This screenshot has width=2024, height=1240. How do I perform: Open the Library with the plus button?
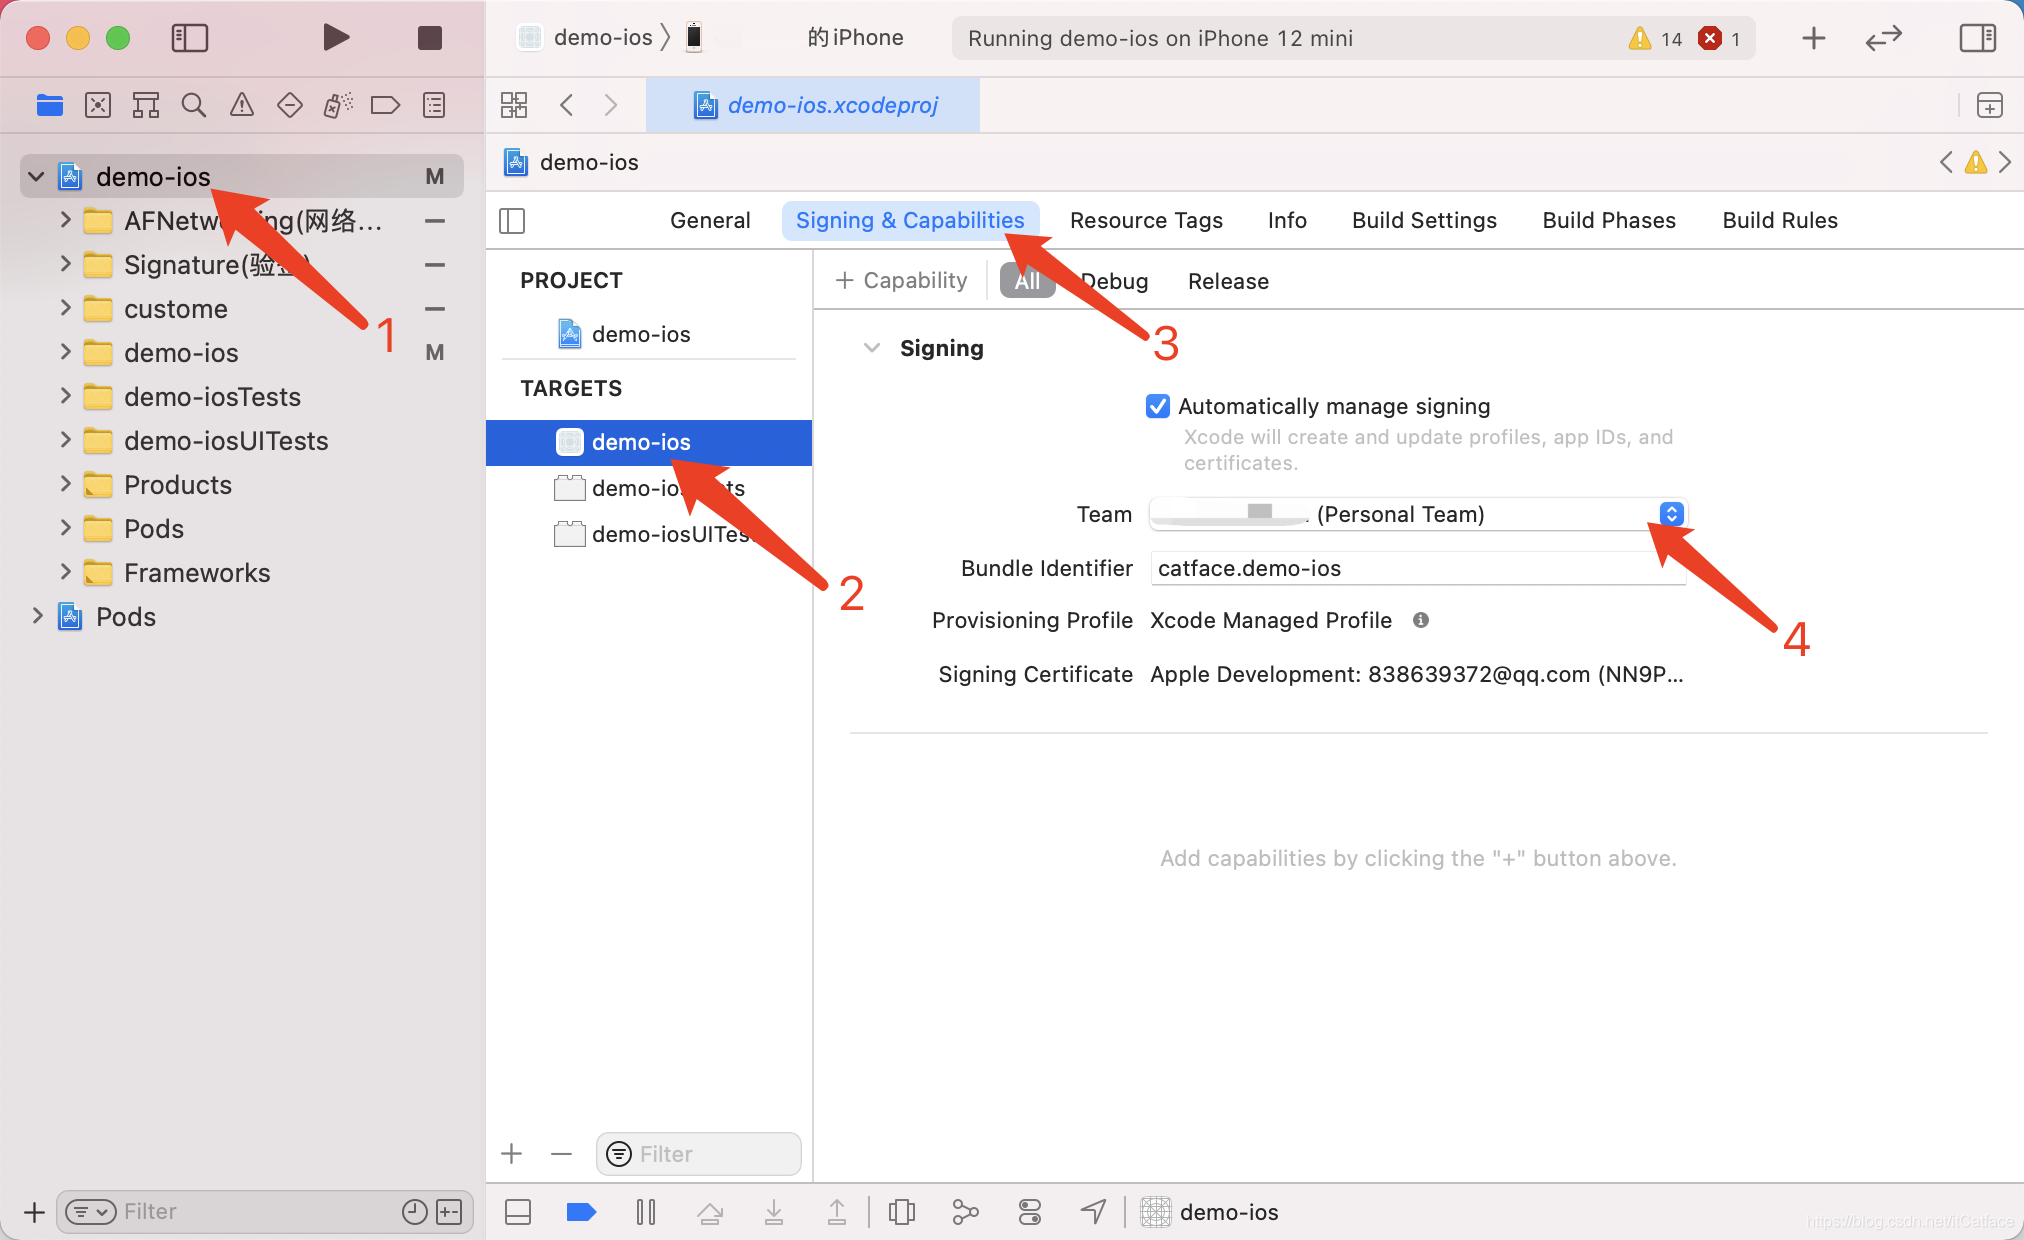tap(1814, 38)
